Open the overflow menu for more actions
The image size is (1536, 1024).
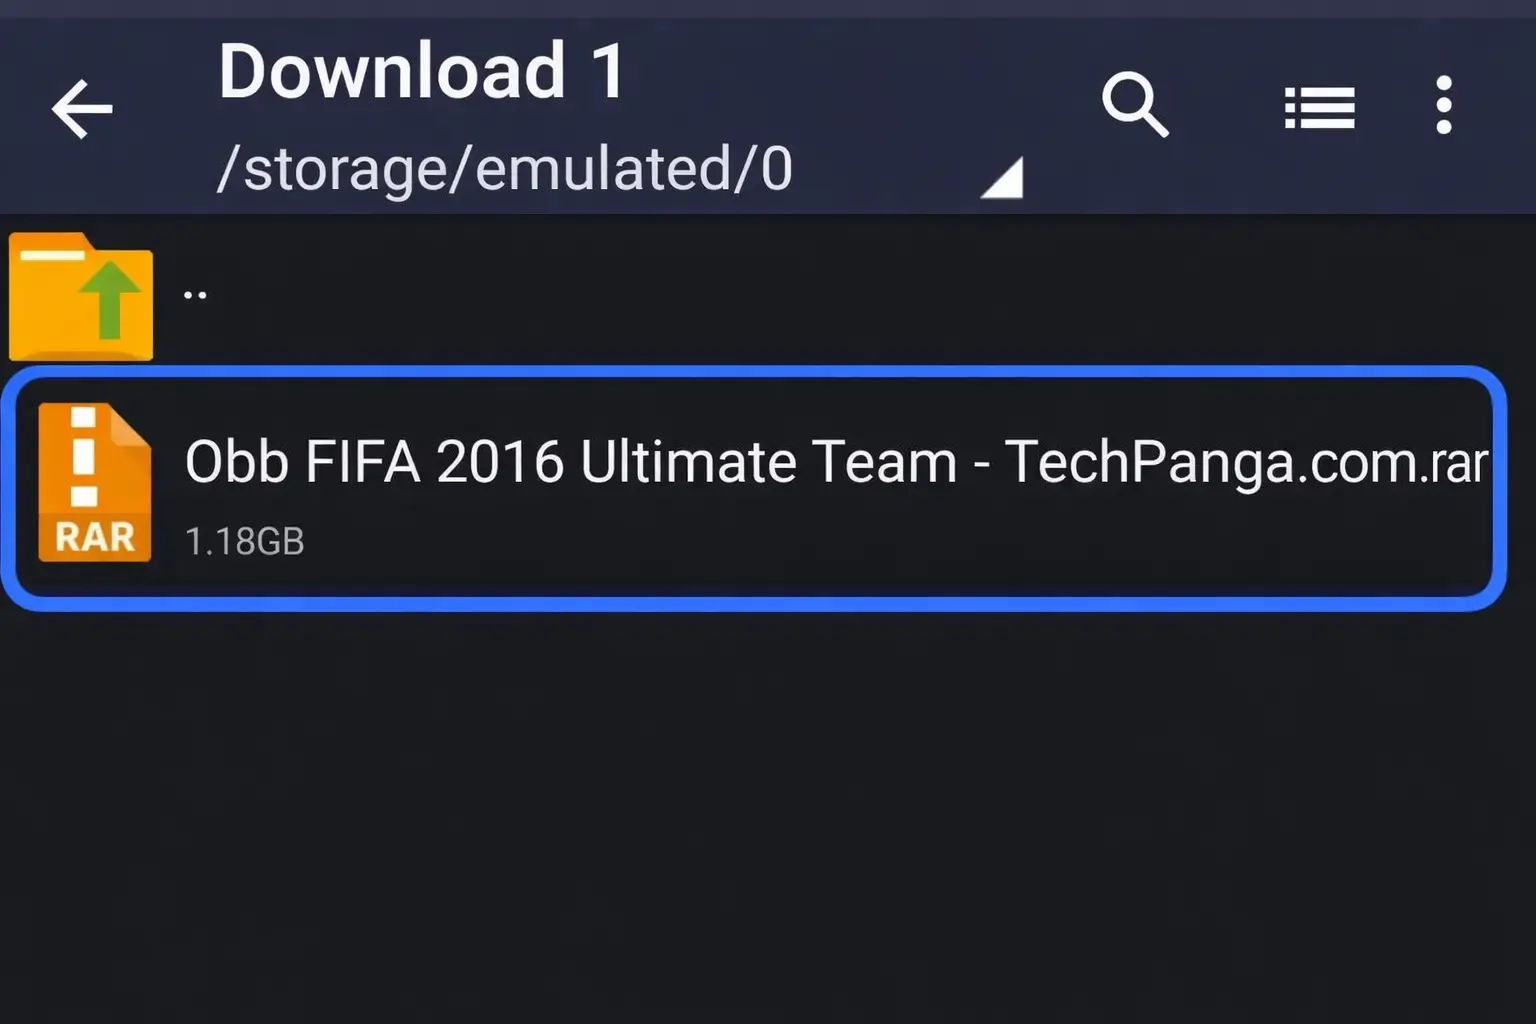coord(1443,104)
